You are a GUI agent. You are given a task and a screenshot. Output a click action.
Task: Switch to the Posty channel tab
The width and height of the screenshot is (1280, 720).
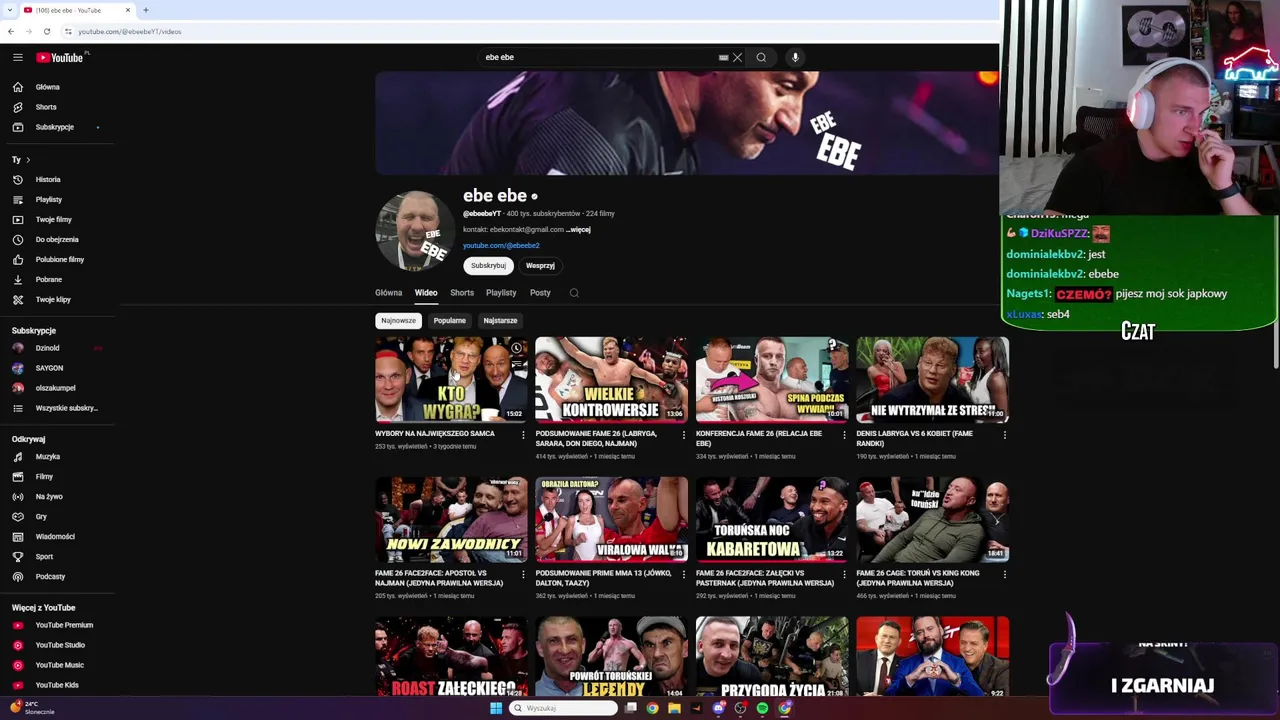[540, 293]
